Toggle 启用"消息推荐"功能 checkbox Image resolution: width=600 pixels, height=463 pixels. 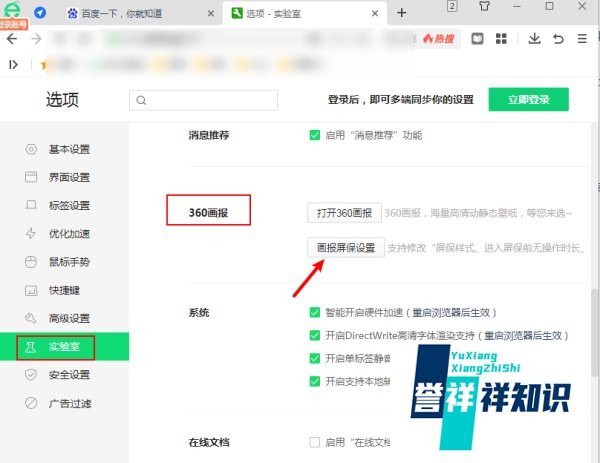click(x=315, y=135)
